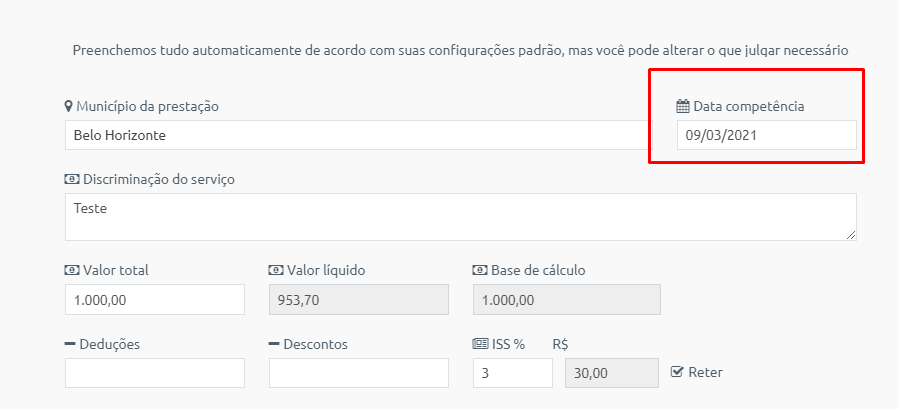This screenshot has height=409, width=898.
Task: Click the empty Descontos input field
Action: (x=359, y=373)
